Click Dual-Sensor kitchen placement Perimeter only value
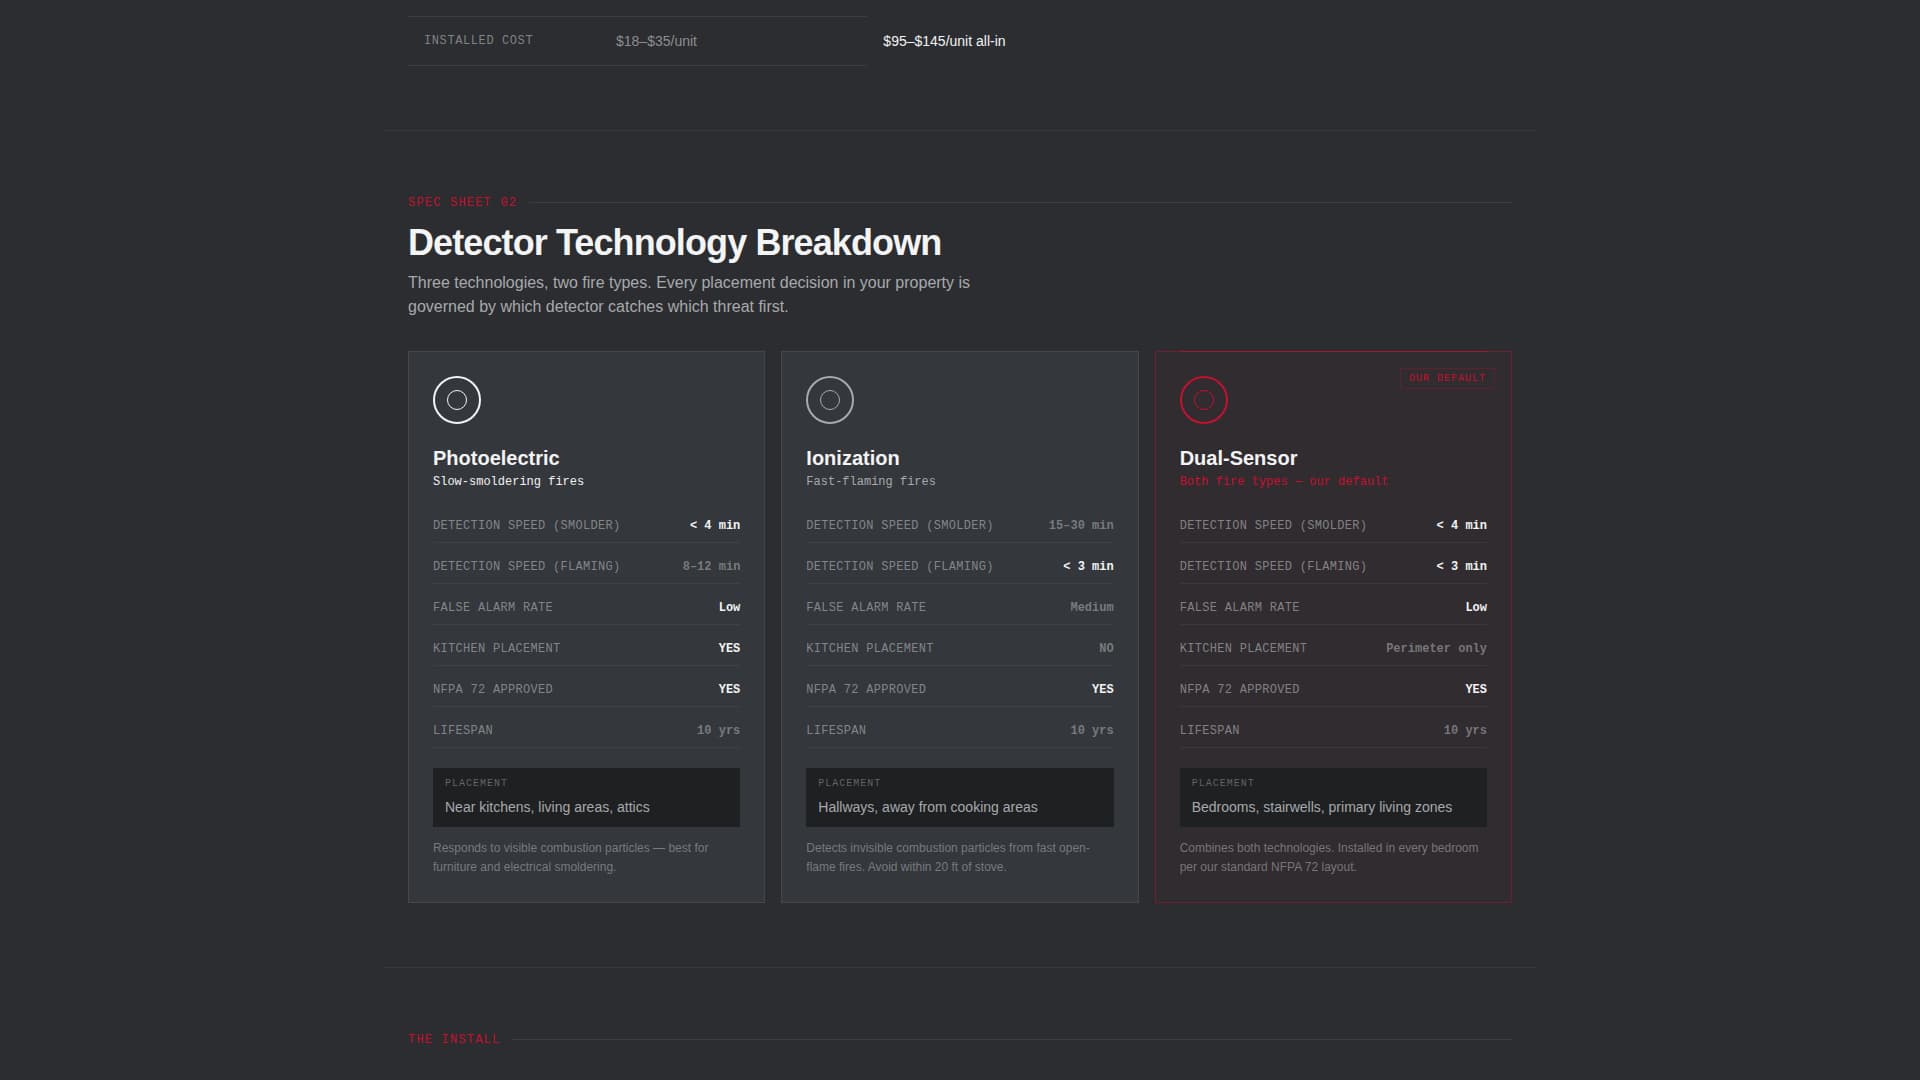This screenshot has width=1920, height=1080. tap(1435, 648)
